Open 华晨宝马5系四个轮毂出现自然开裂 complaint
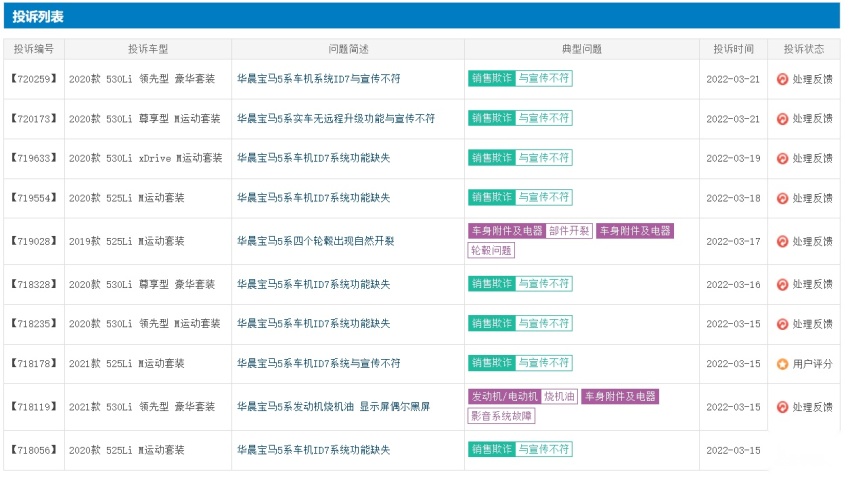Screen dimensions: 852x478 tap(315, 241)
